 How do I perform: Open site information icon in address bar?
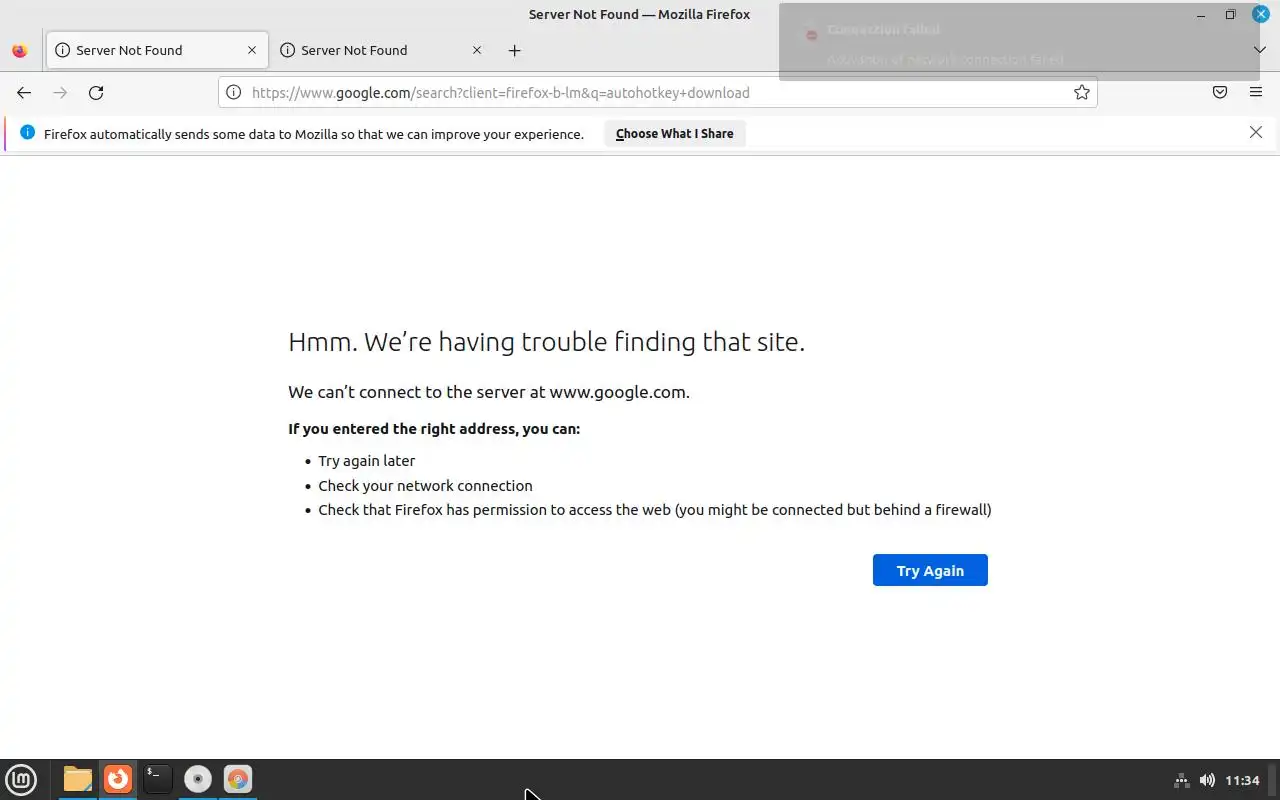233,92
